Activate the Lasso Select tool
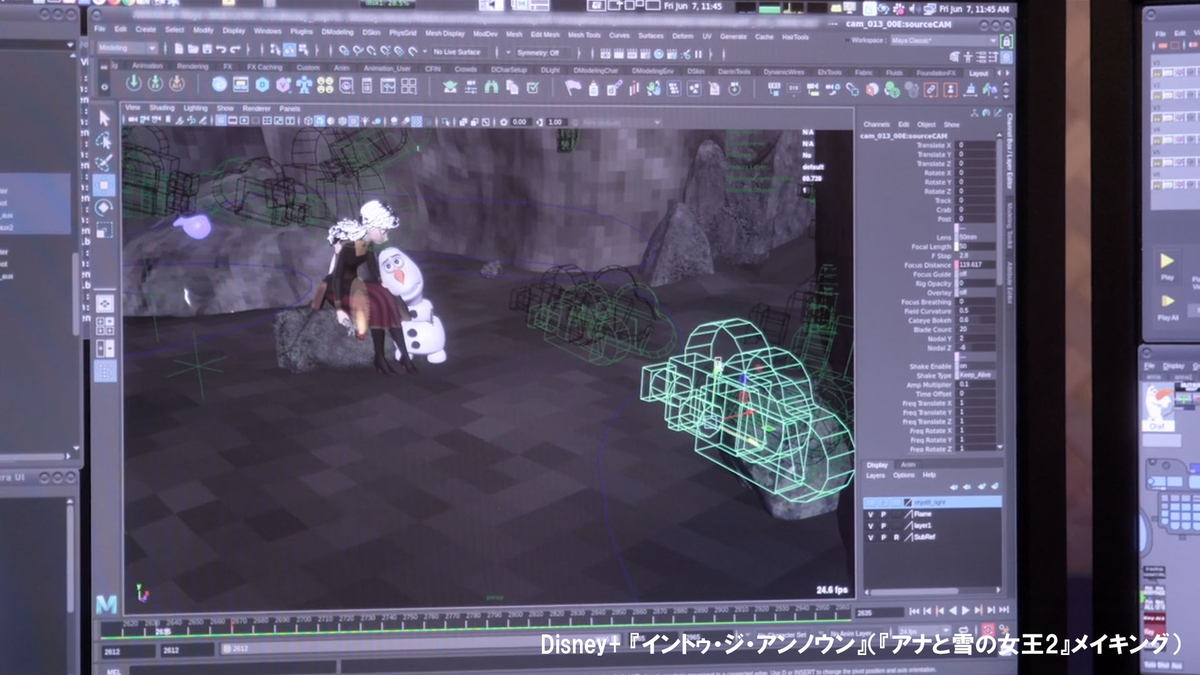 105,140
